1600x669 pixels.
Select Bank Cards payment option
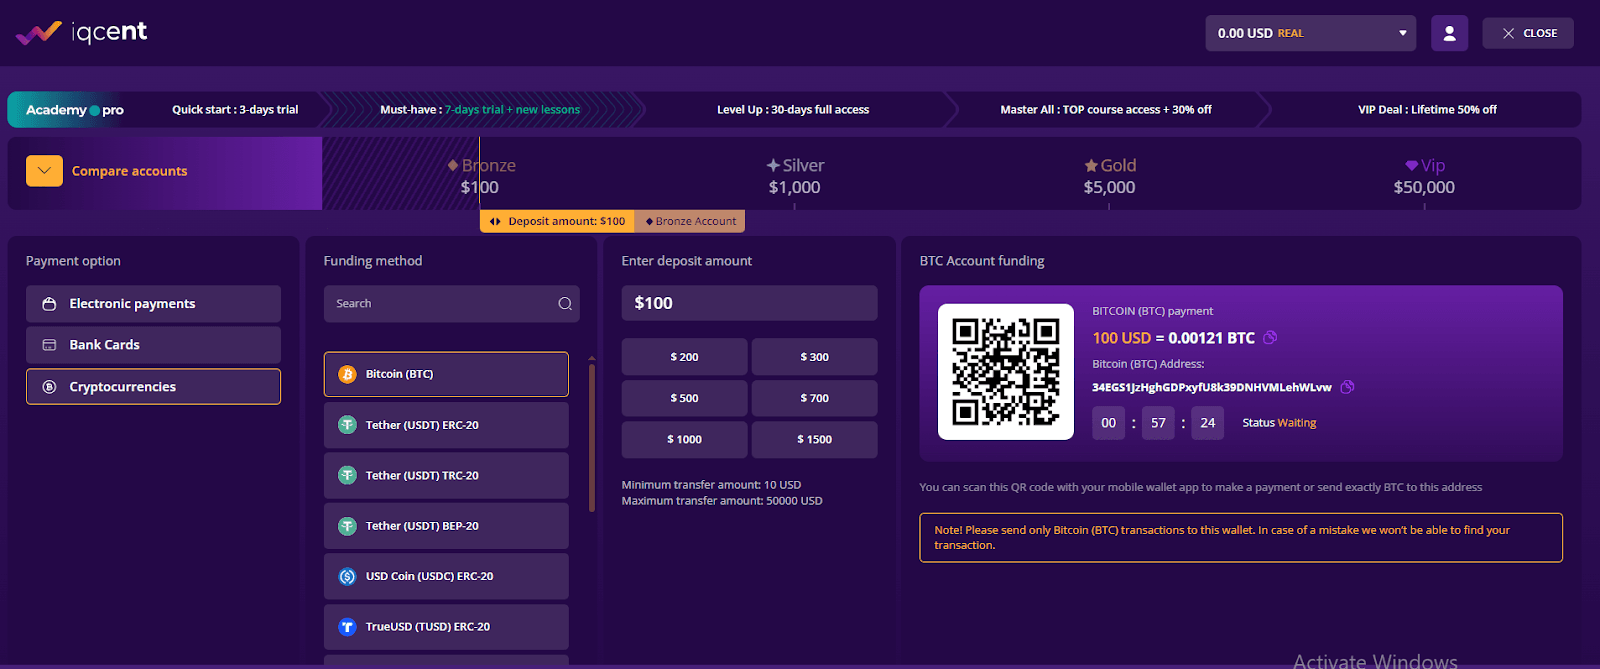click(153, 345)
